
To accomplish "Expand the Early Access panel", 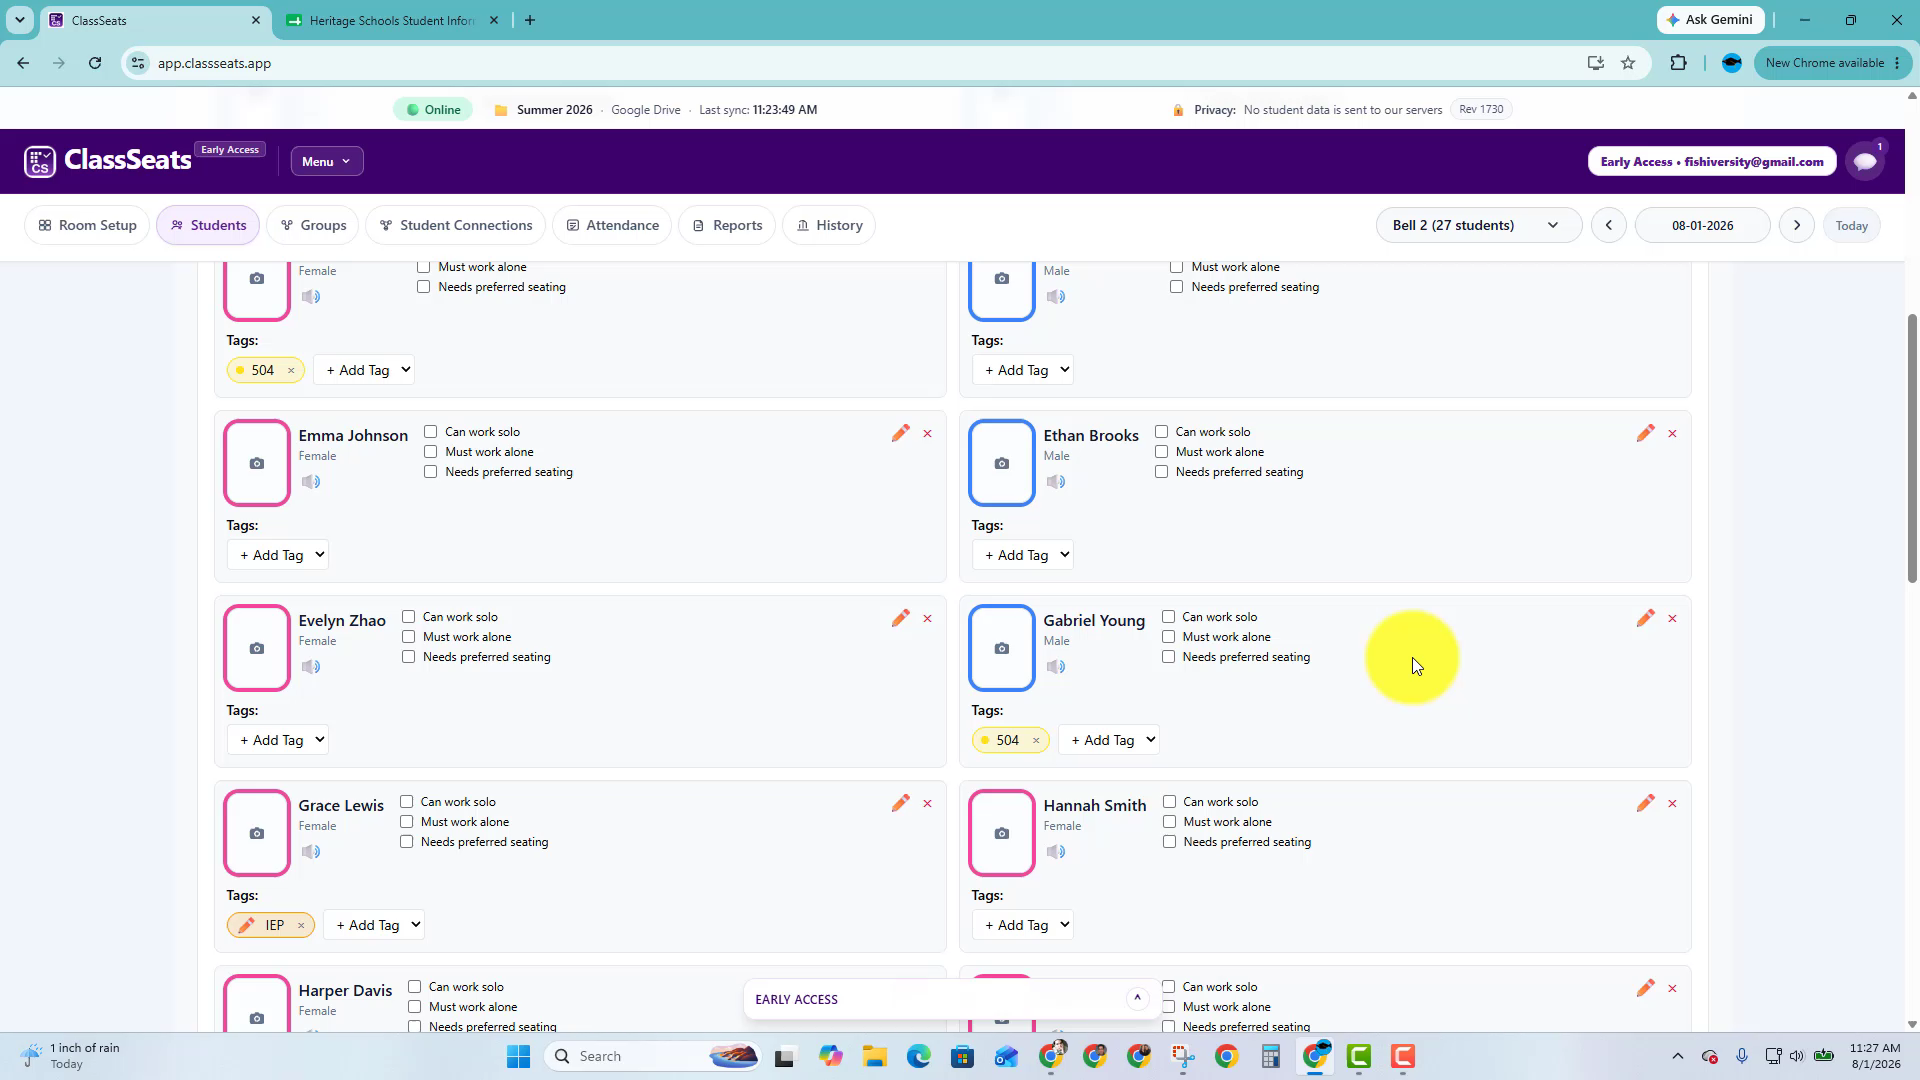I will click(x=1137, y=999).
